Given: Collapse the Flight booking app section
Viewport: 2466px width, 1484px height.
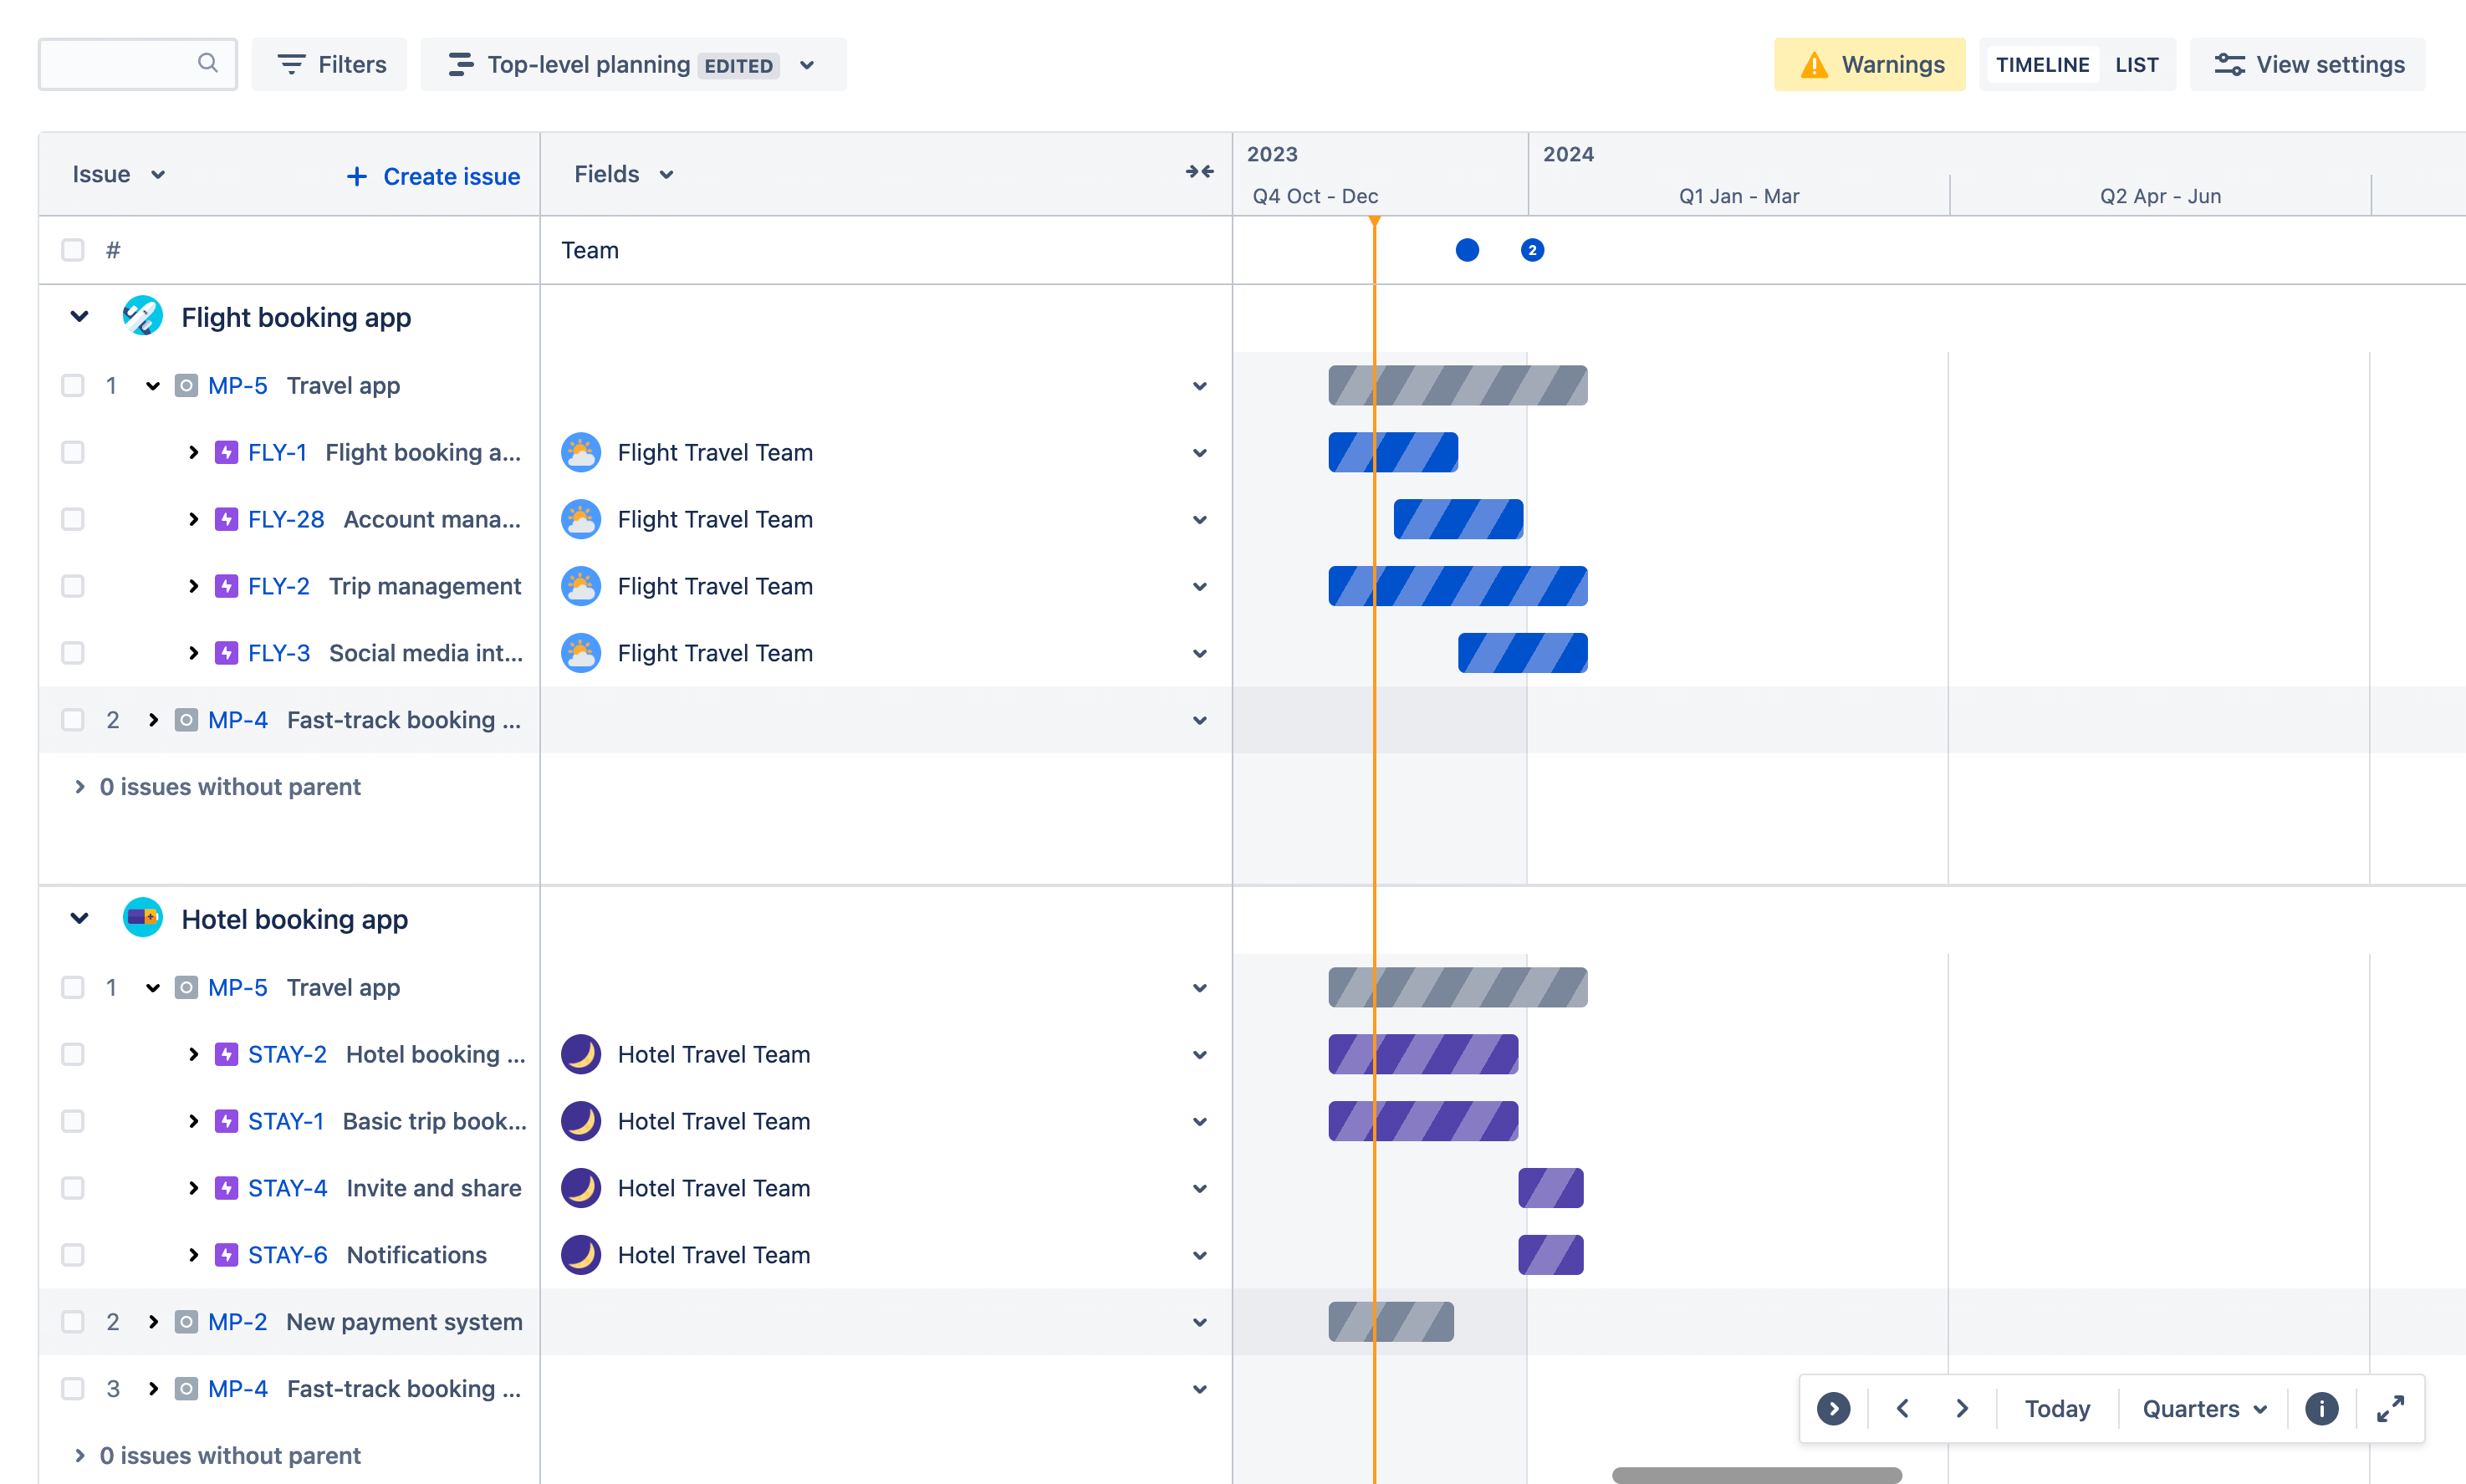Looking at the screenshot, I should coord(79,317).
